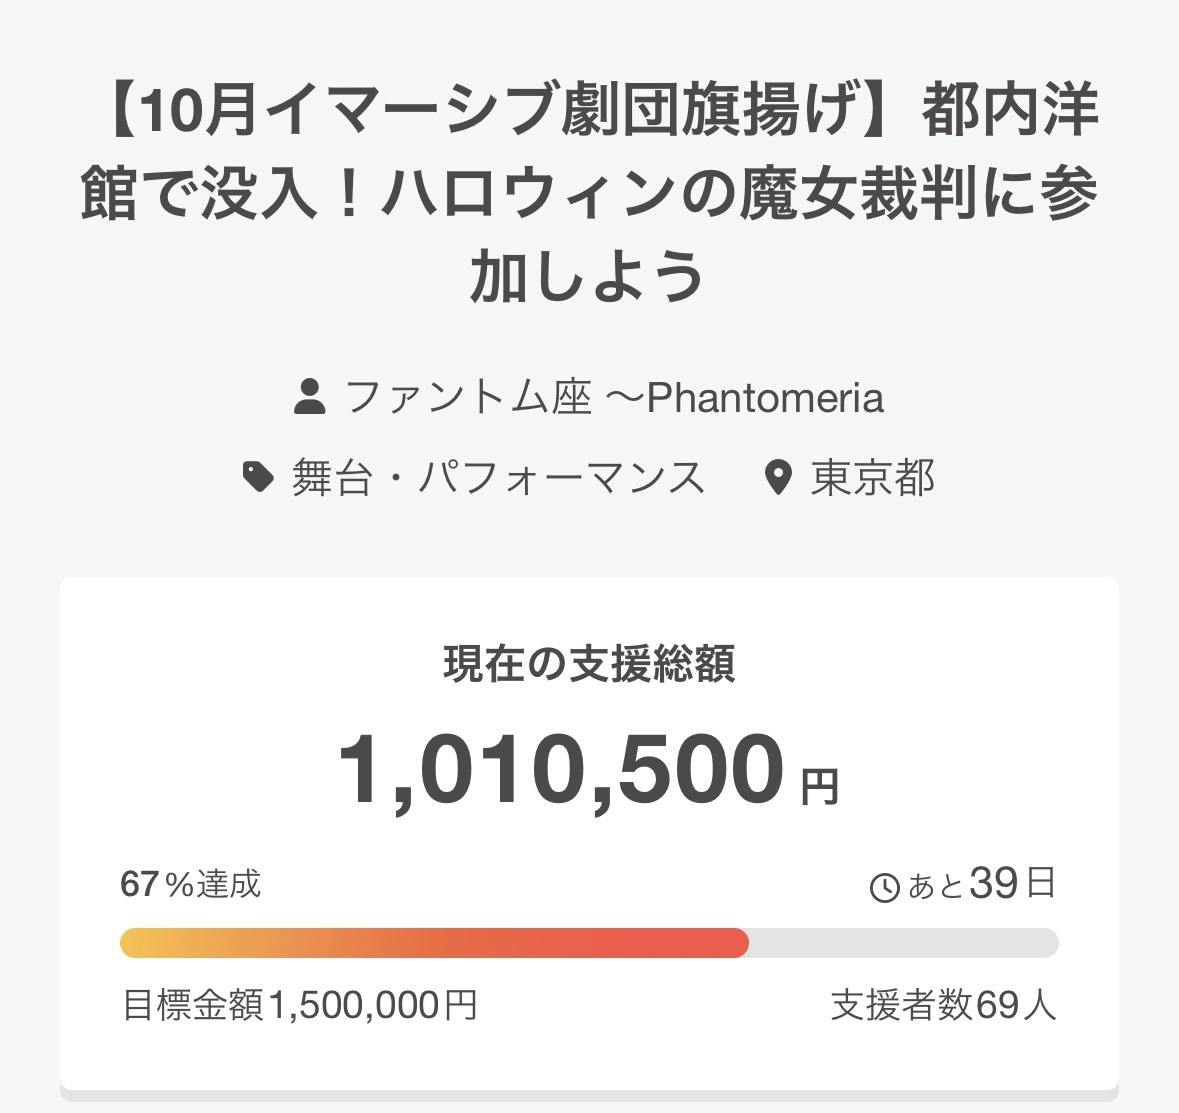This screenshot has width=1179, height=1113.
Task: Click the あと39日 remaining days text
Action: [980, 885]
